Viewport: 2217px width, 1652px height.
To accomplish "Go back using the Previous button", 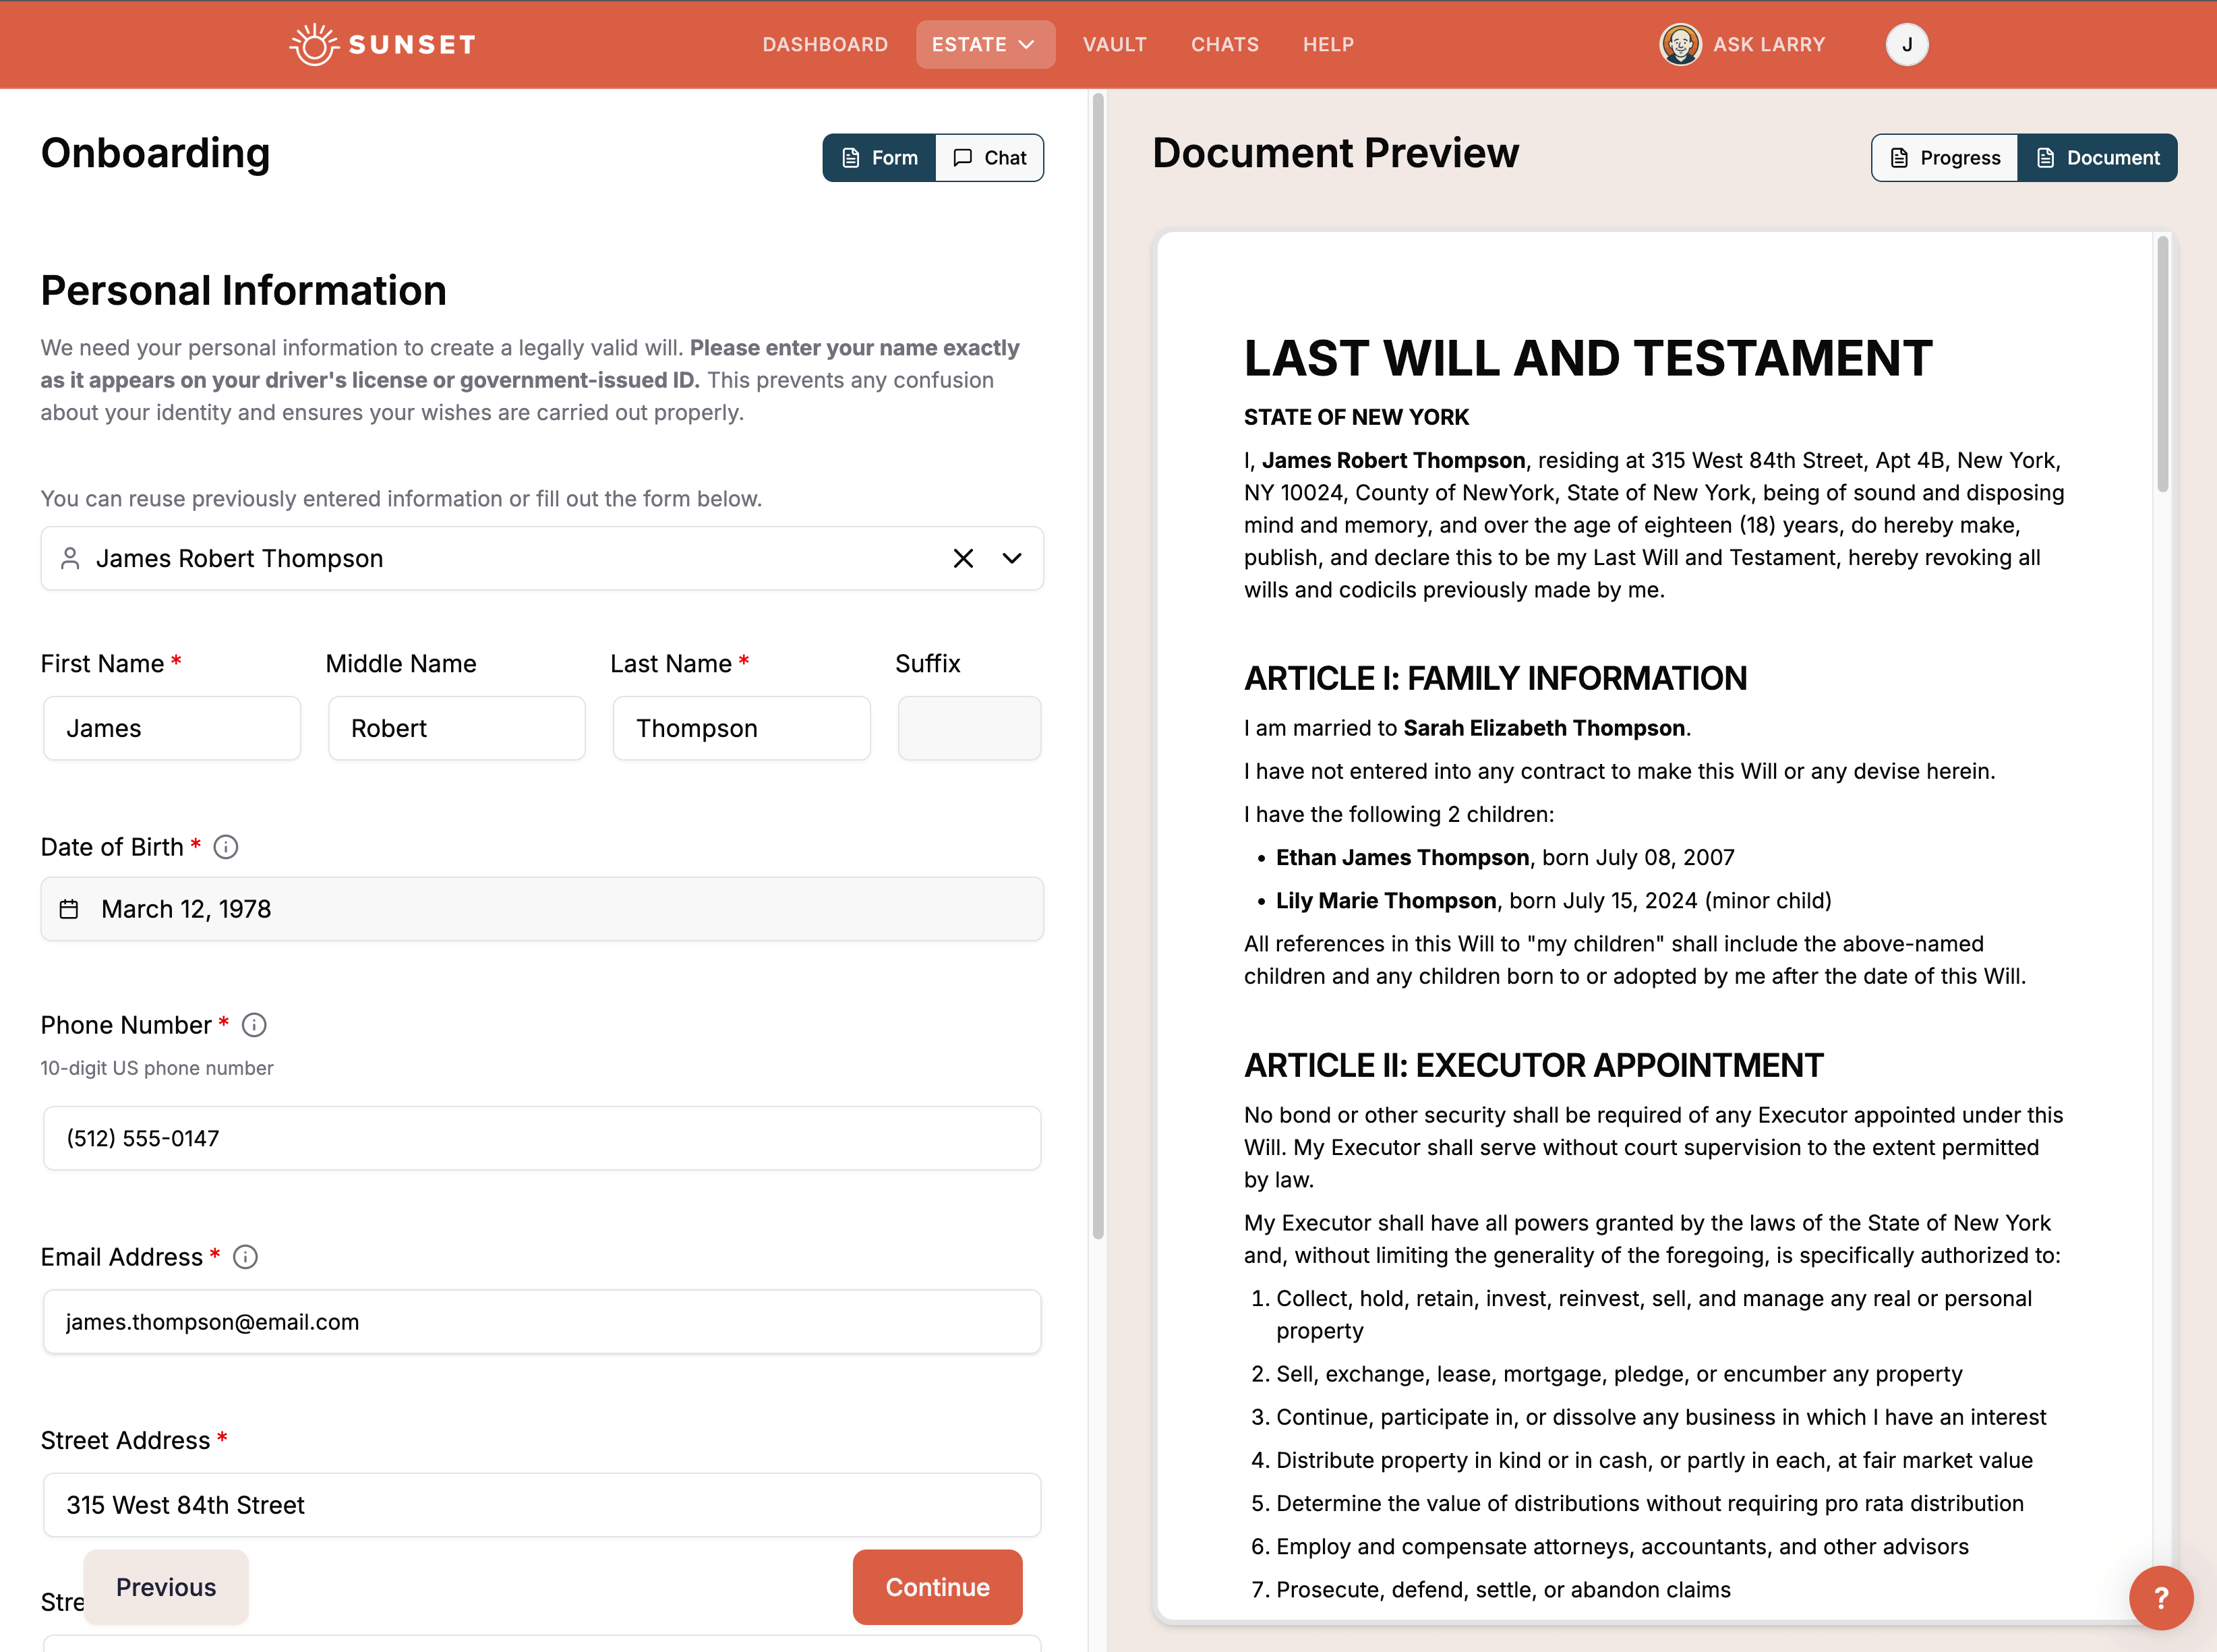I will [165, 1587].
